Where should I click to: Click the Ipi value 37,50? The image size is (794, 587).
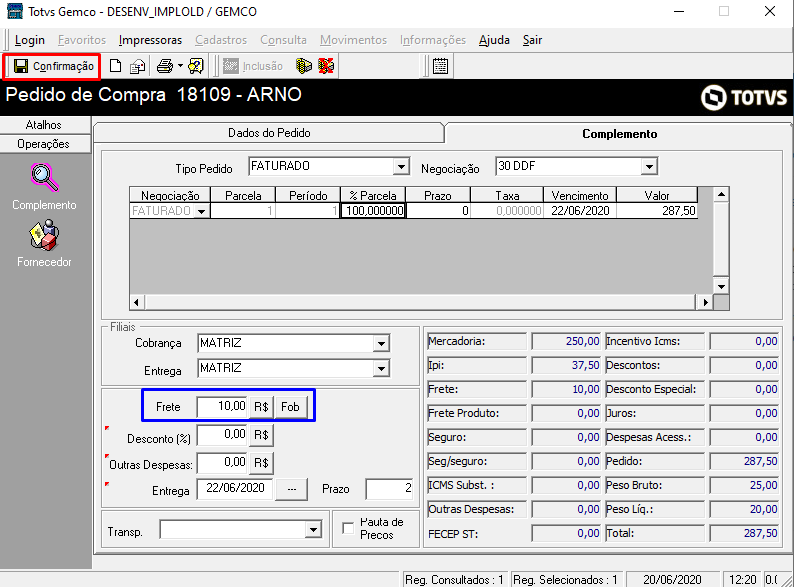[x=566, y=365]
